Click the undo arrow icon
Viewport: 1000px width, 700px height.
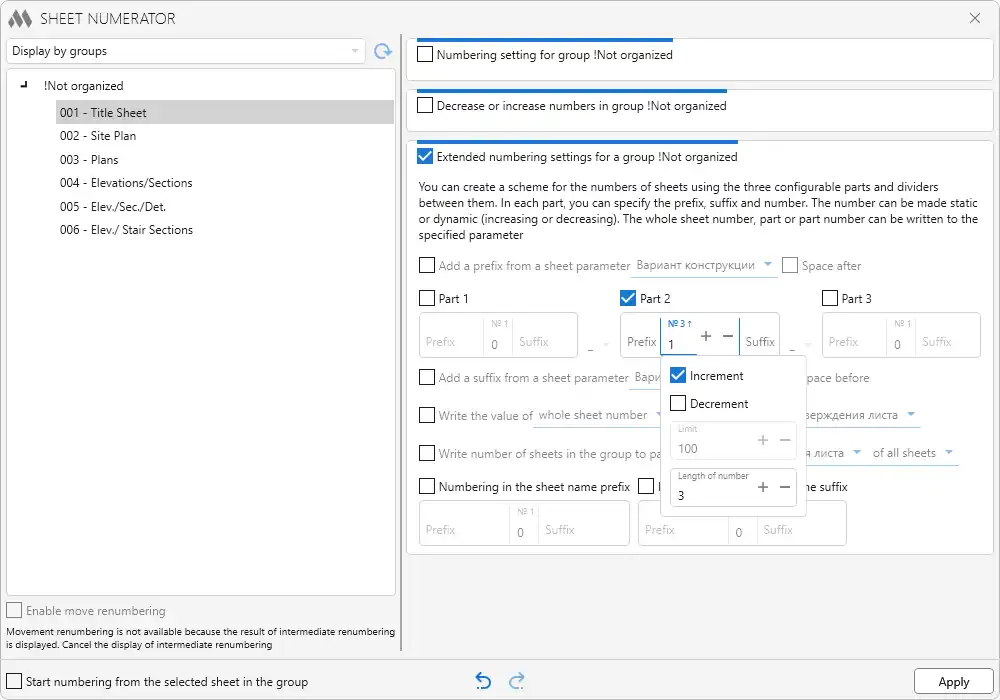point(483,681)
